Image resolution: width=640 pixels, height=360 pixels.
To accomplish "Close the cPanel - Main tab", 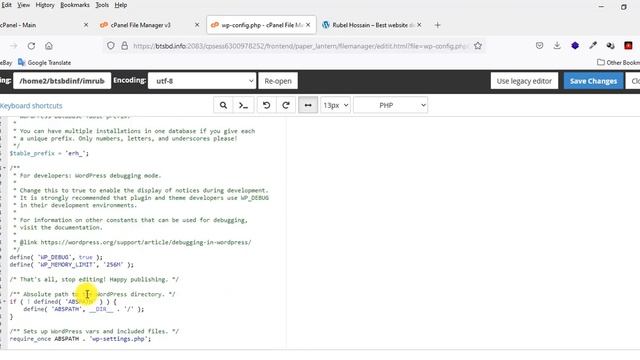I will pyautogui.click(x=86, y=25).
